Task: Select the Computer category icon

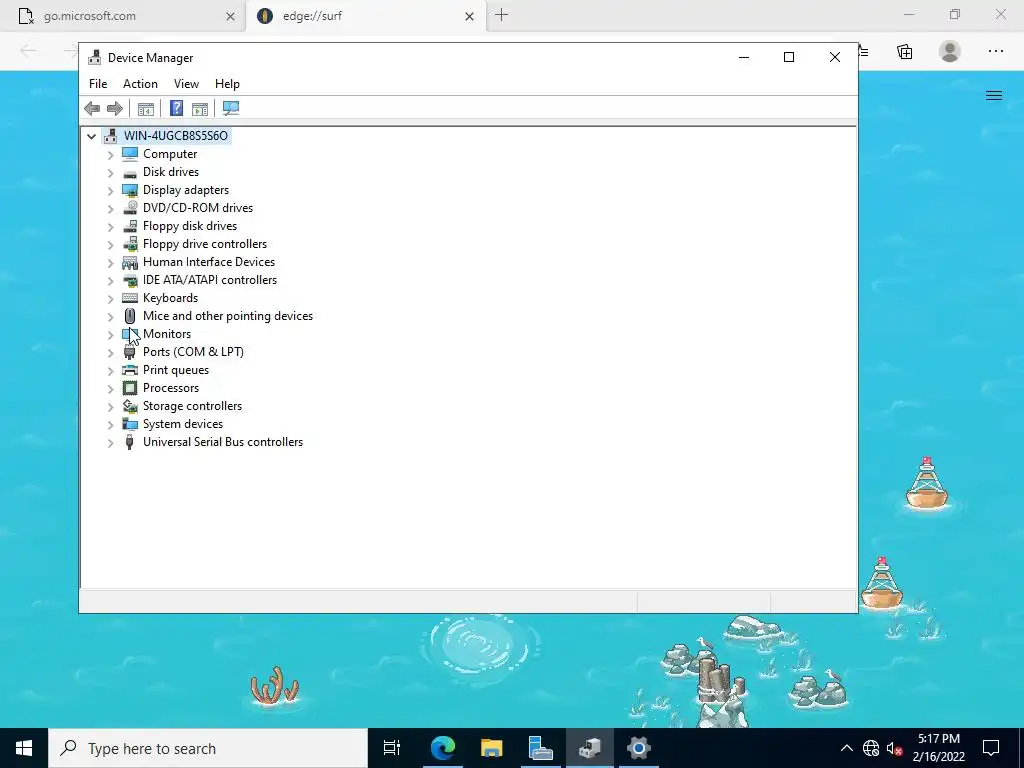Action: (130, 153)
